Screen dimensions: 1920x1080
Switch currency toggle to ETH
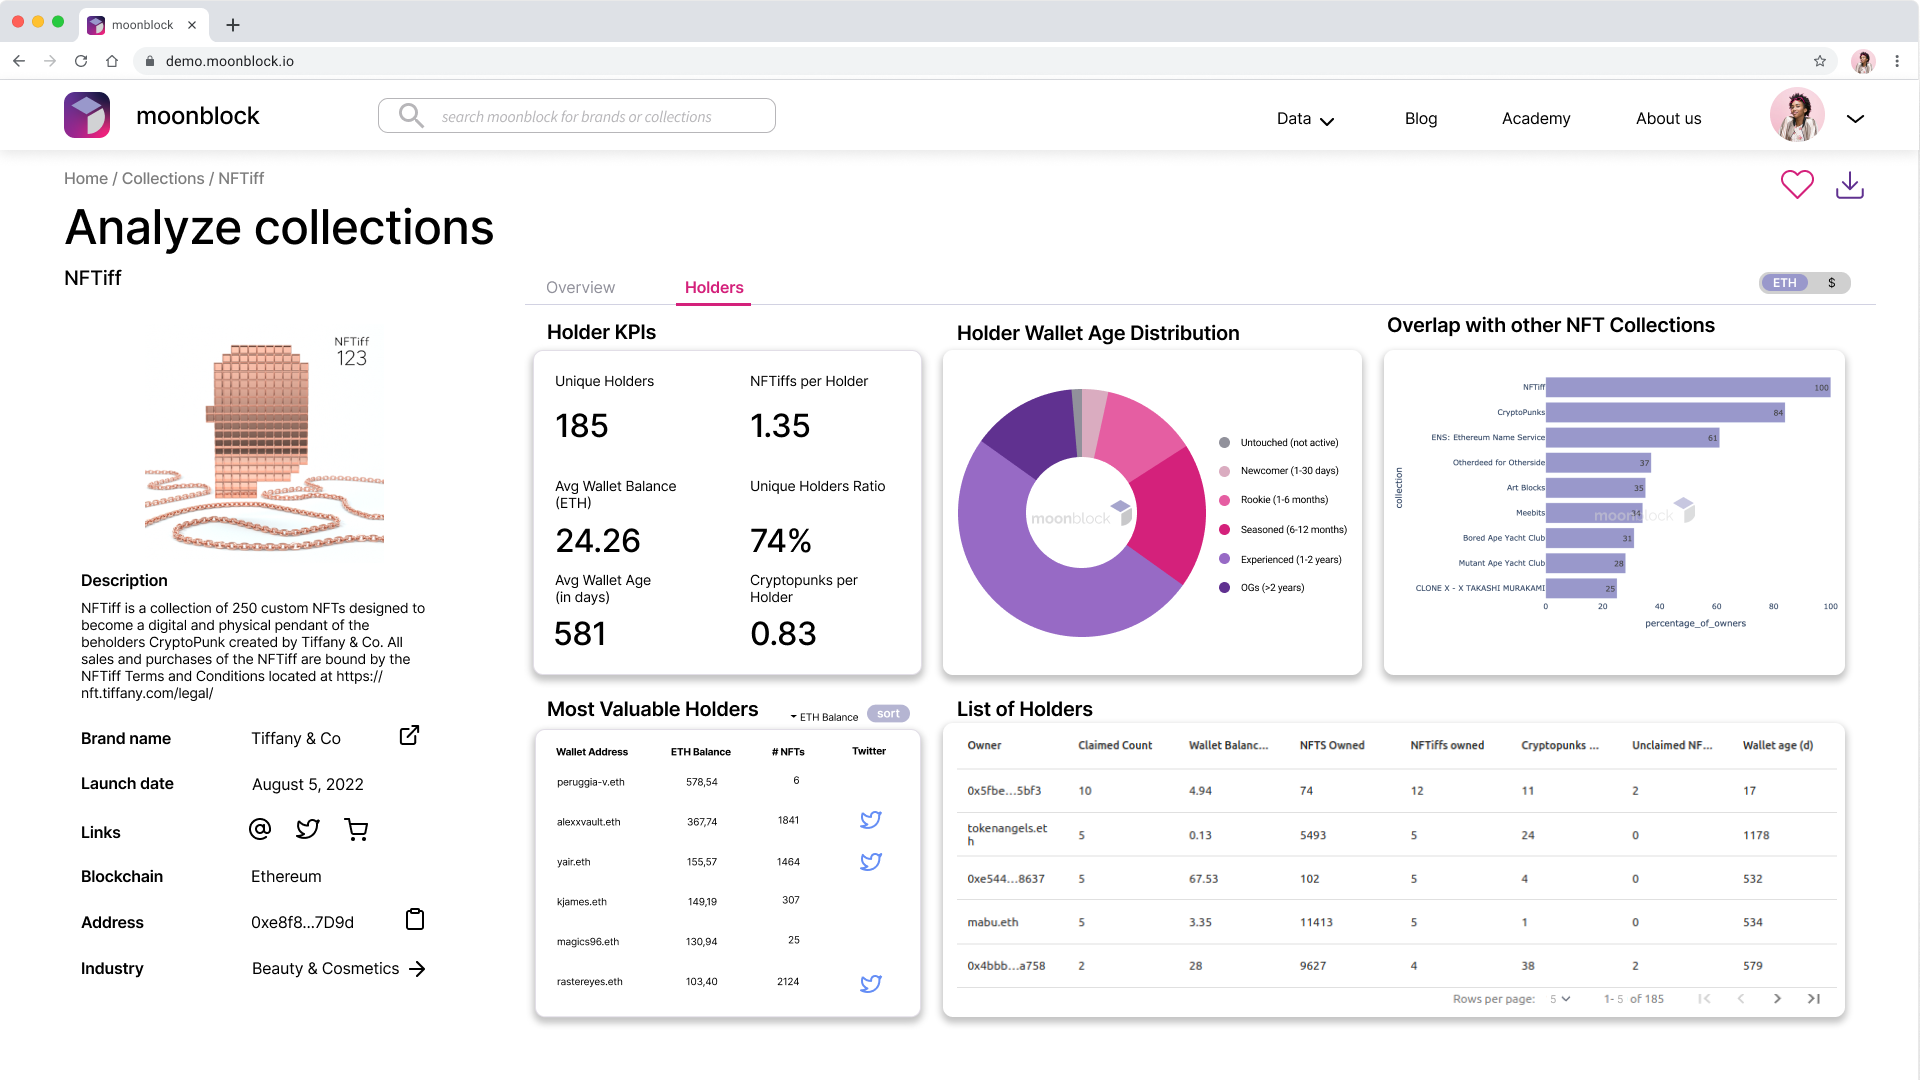[x=1784, y=283]
